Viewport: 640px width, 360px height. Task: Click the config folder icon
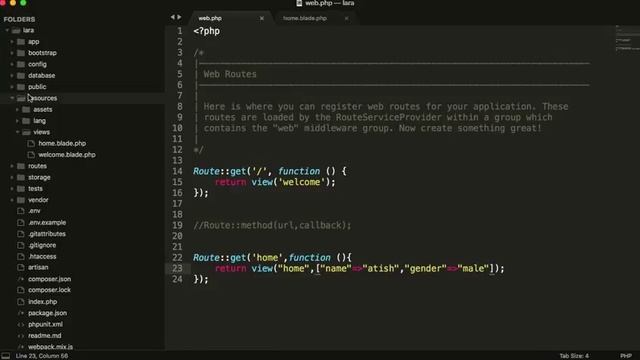click(21, 64)
